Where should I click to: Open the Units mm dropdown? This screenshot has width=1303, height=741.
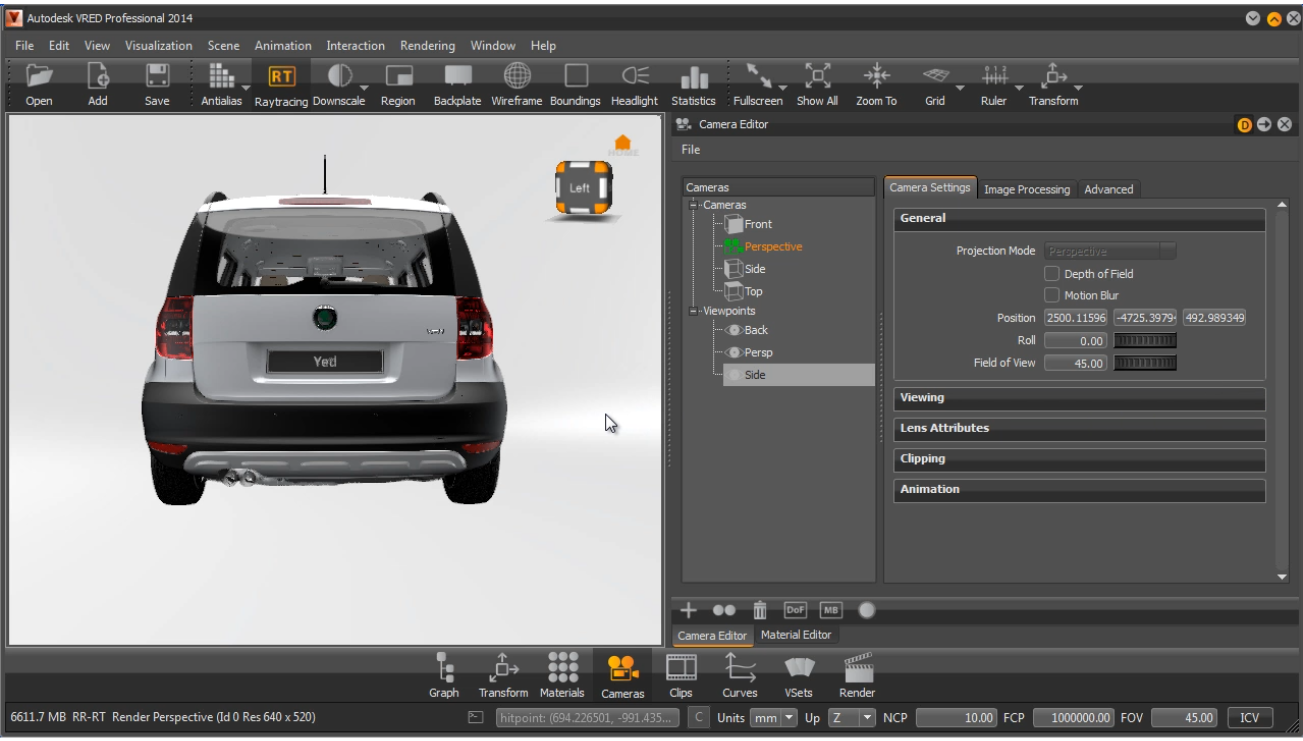tap(775, 717)
